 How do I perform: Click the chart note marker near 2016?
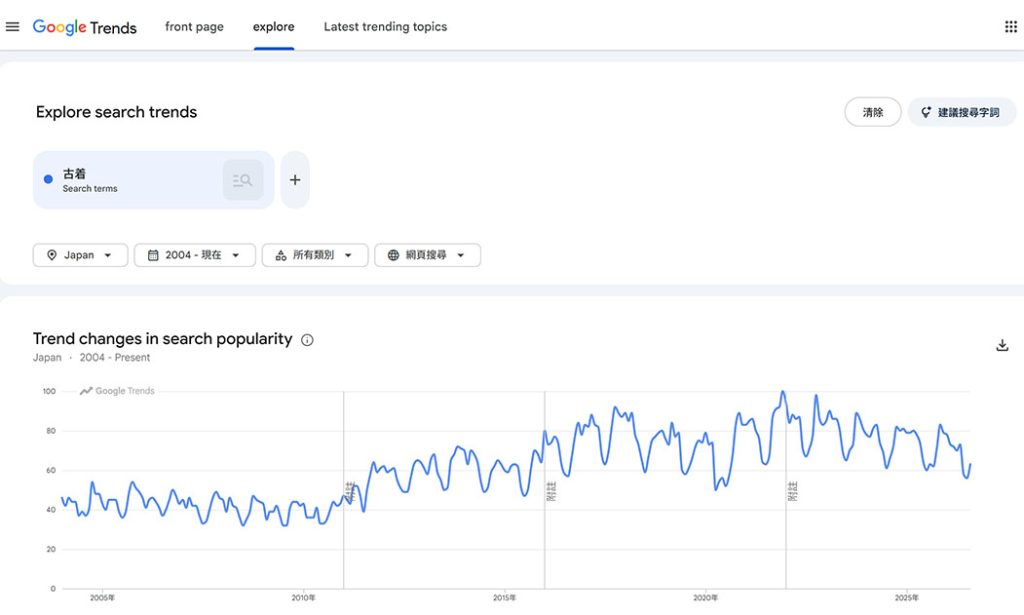(x=551, y=491)
